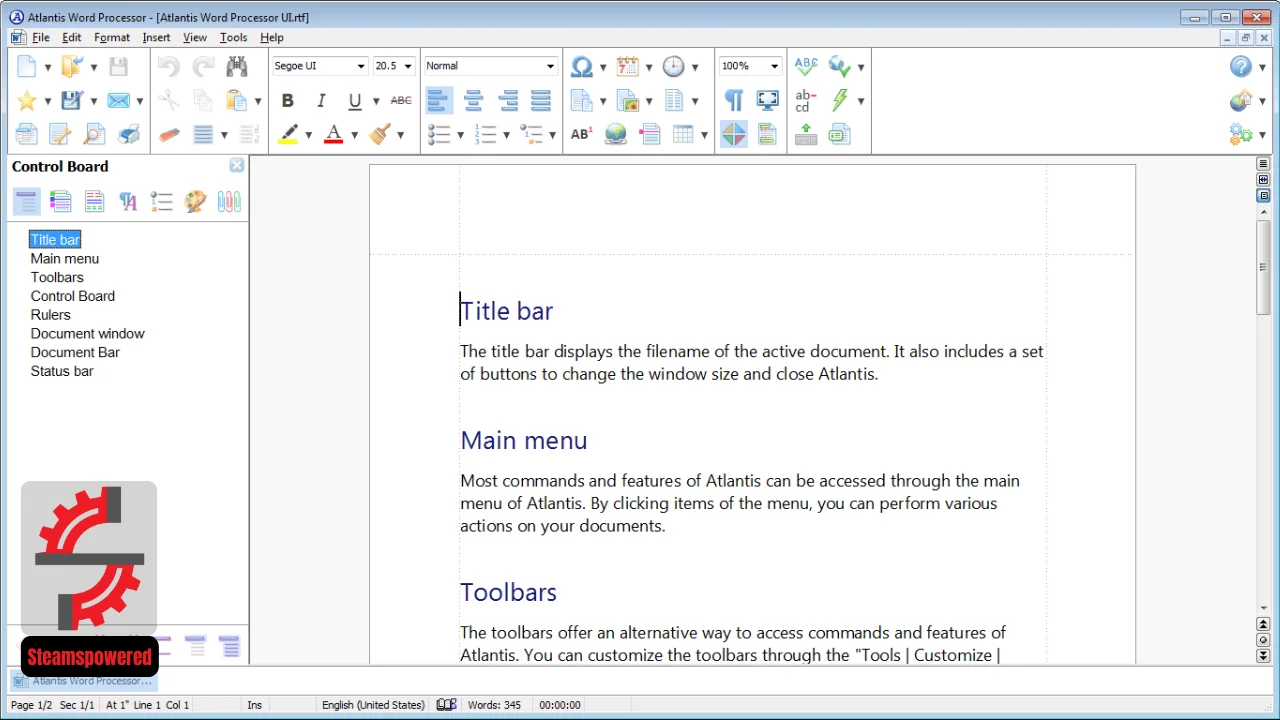Jump to Toolbars heading in Control Board

pos(57,277)
